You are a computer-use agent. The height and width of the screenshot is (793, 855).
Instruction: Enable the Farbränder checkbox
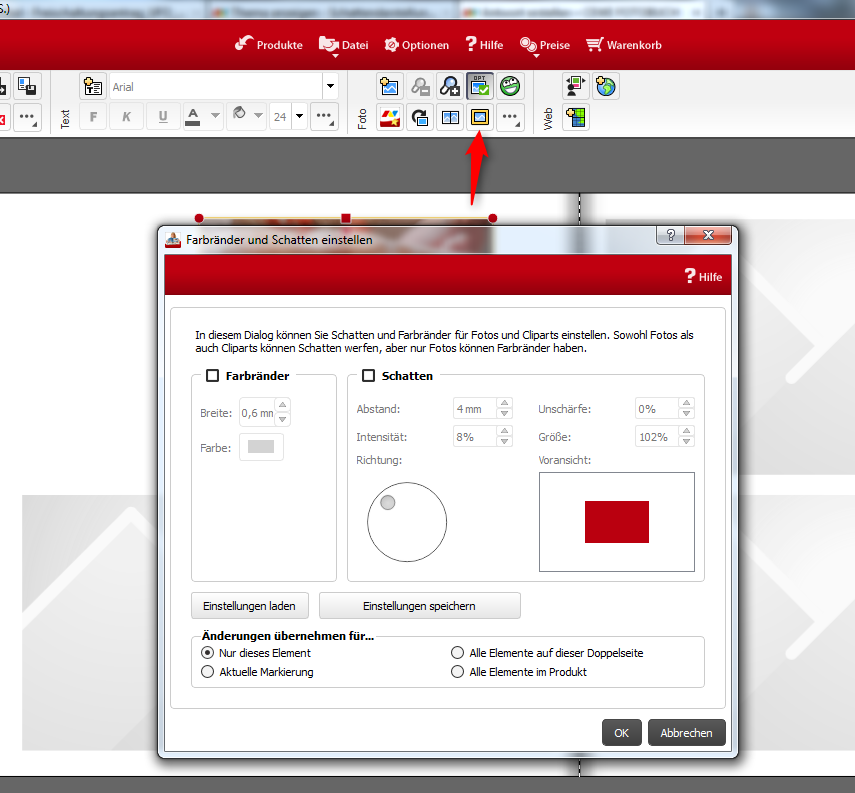point(212,376)
